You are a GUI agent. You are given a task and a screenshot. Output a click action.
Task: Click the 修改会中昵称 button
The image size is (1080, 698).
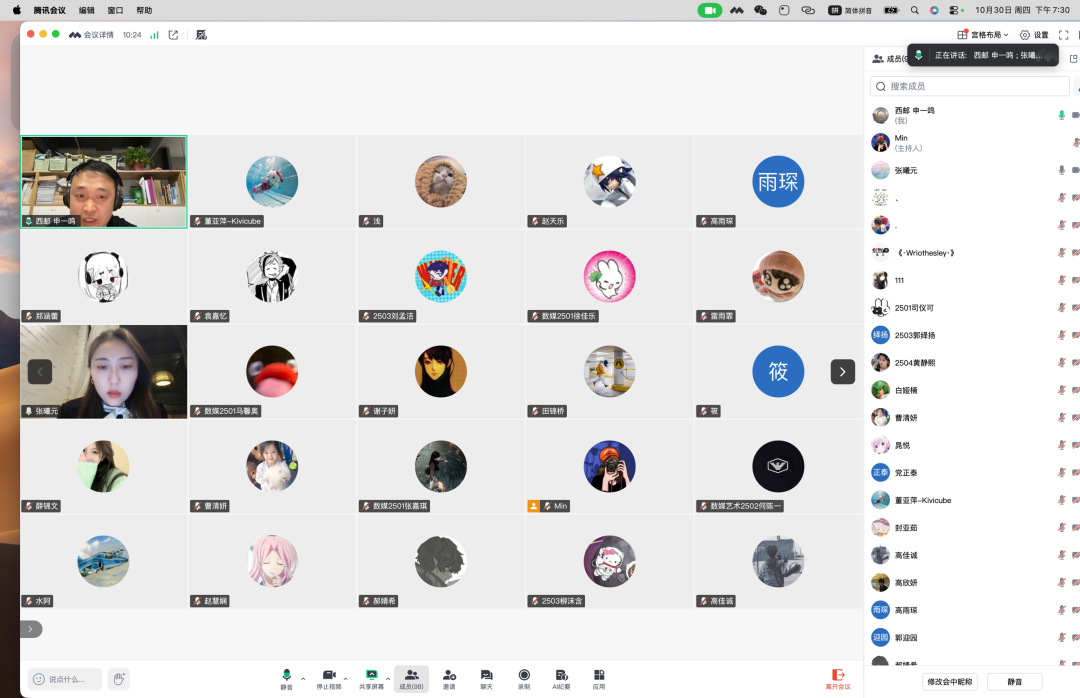949,681
